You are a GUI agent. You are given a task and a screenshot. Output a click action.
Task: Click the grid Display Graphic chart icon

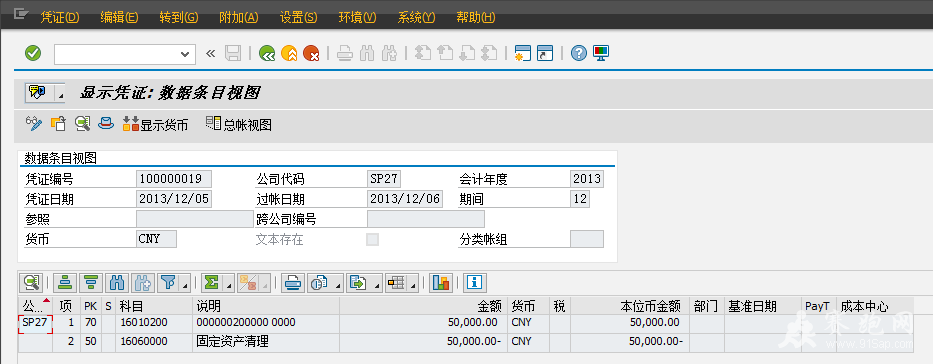click(x=441, y=283)
